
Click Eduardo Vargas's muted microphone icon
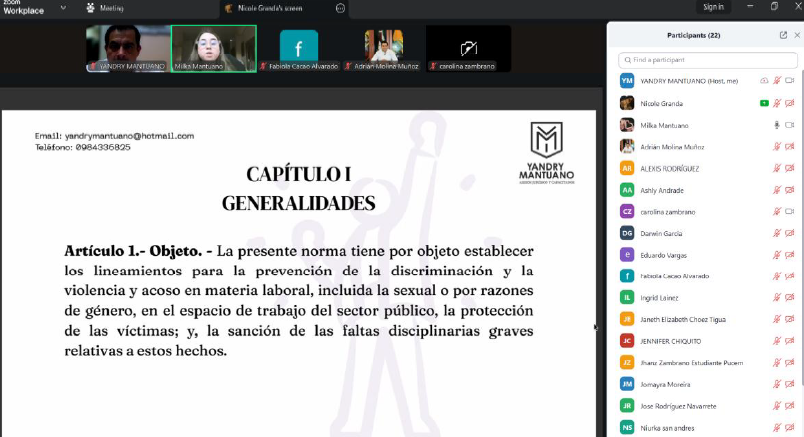tap(776, 254)
